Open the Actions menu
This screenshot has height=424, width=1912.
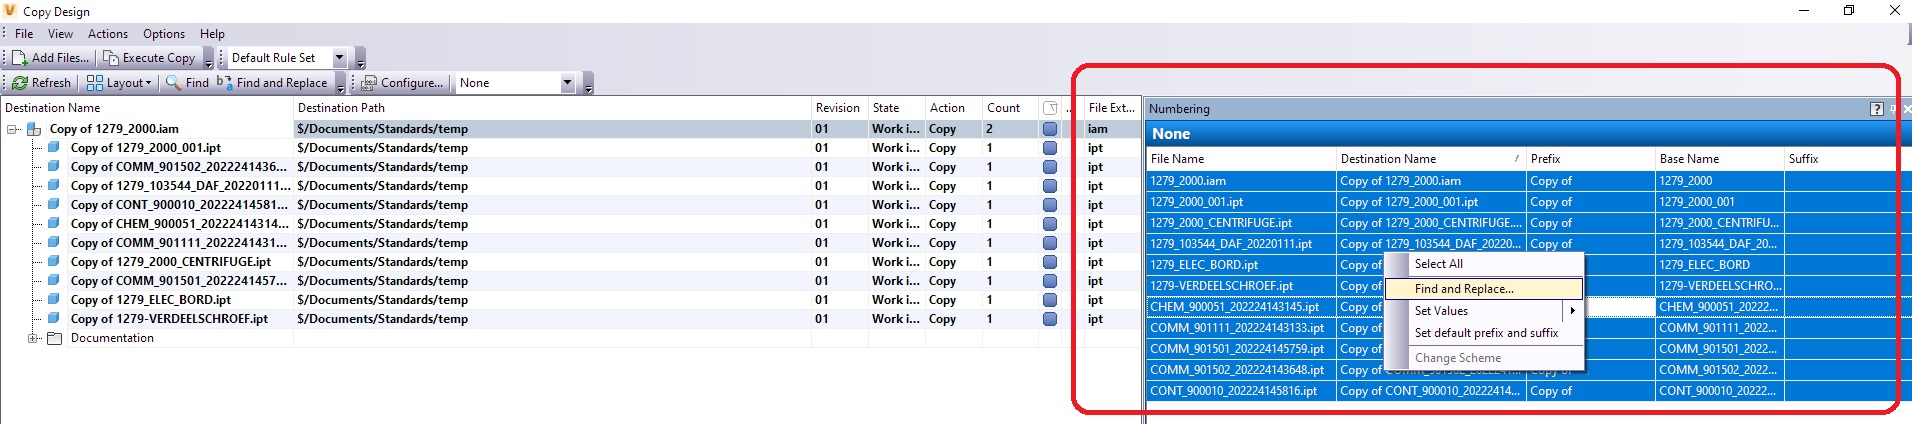108,34
